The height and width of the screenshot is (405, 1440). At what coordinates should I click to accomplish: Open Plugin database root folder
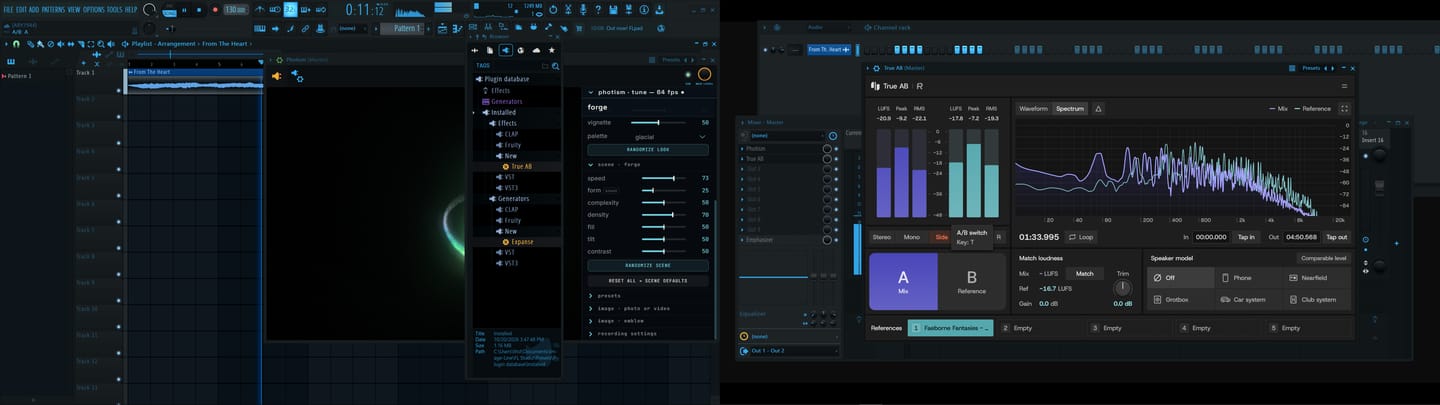click(509, 79)
